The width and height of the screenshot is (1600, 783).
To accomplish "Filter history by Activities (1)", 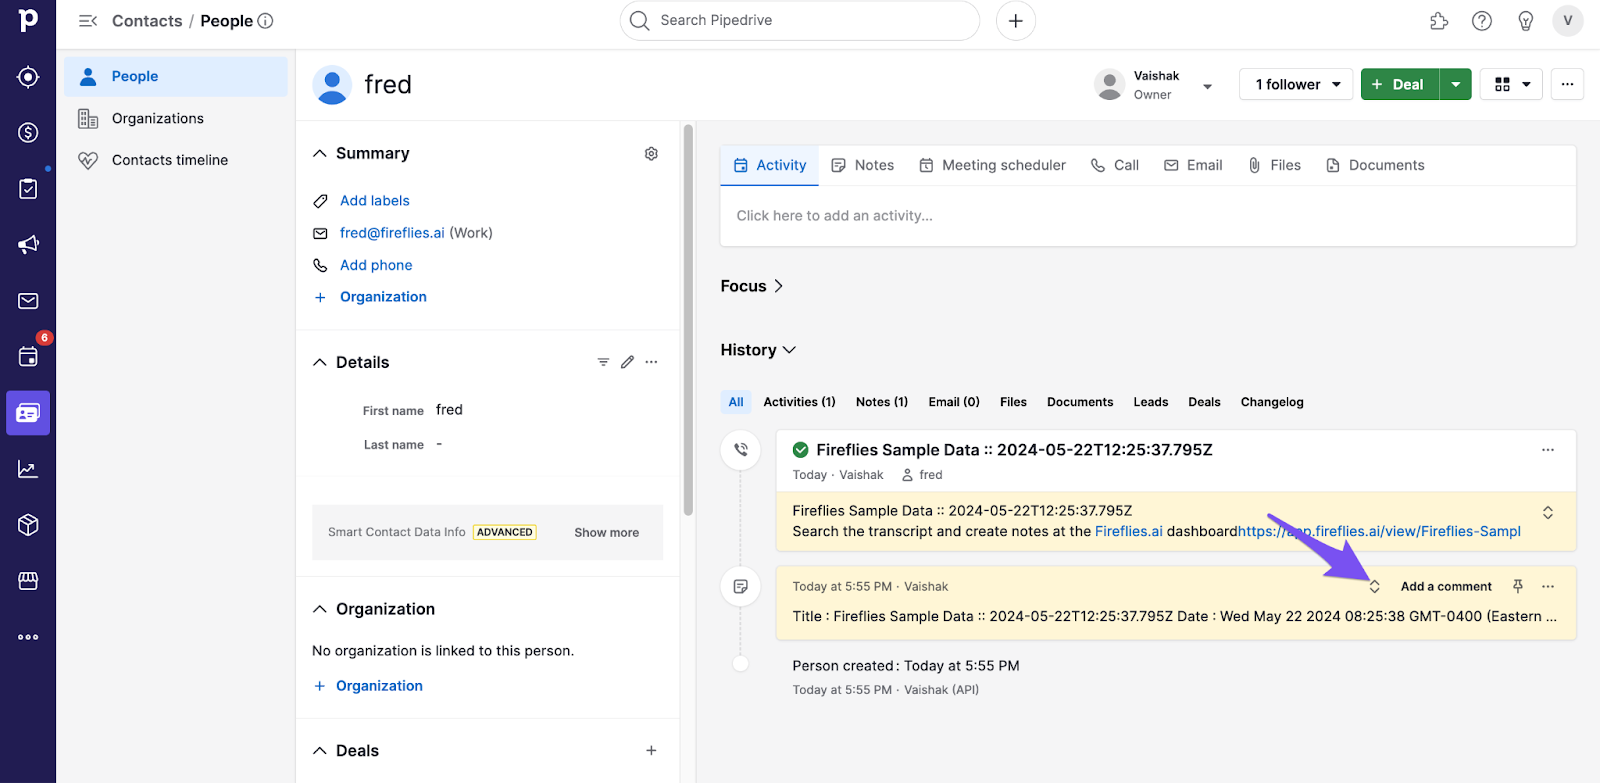I will tap(799, 402).
